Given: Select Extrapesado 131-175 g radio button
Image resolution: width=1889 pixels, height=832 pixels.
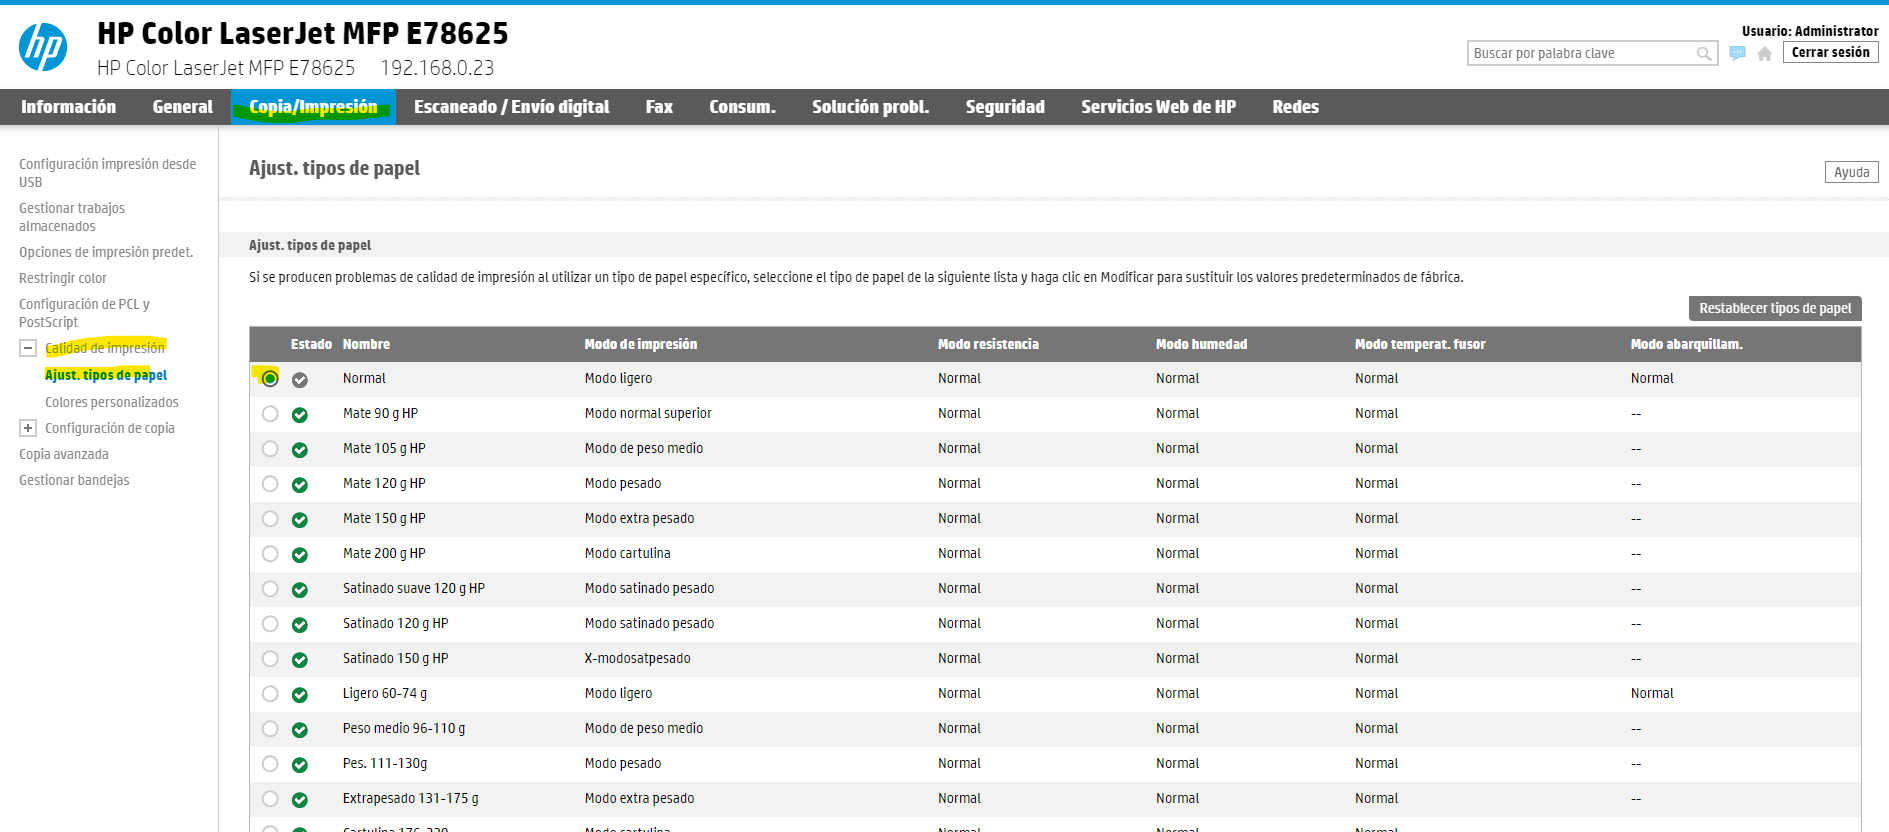Looking at the screenshot, I should (x=270, y=798).
